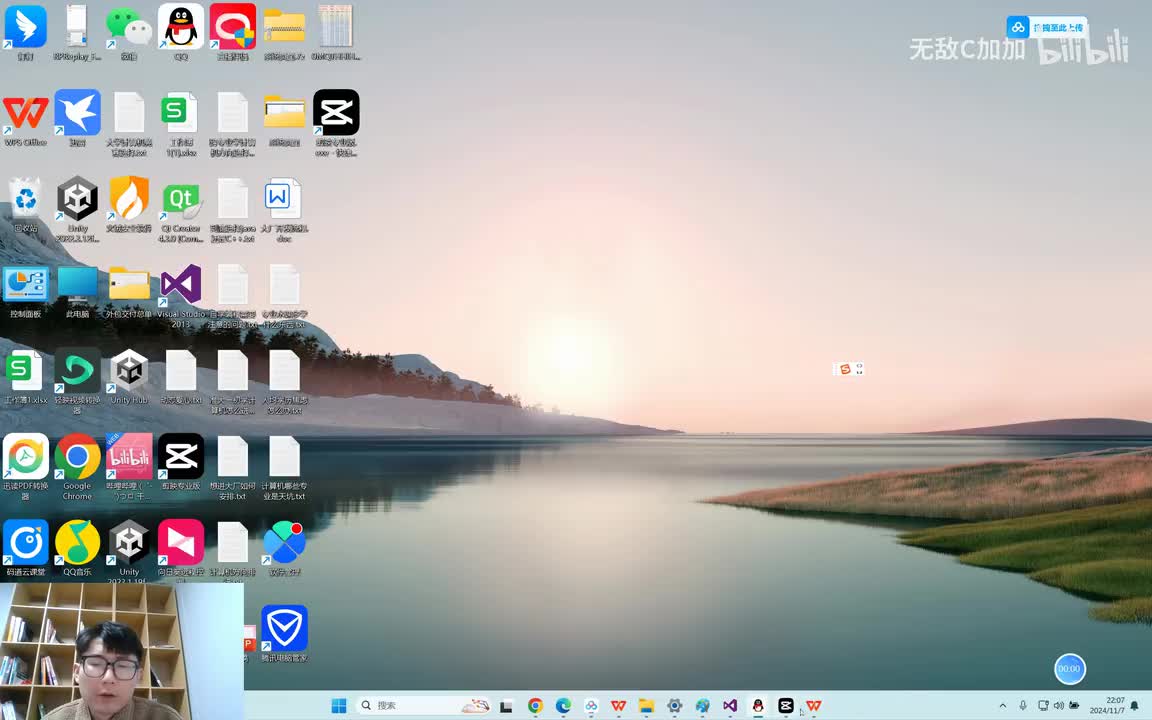This screenshot has width=1152, height=720.
Task: Open the 此电脑 This PC icon
Action: (x=77, y=284)
